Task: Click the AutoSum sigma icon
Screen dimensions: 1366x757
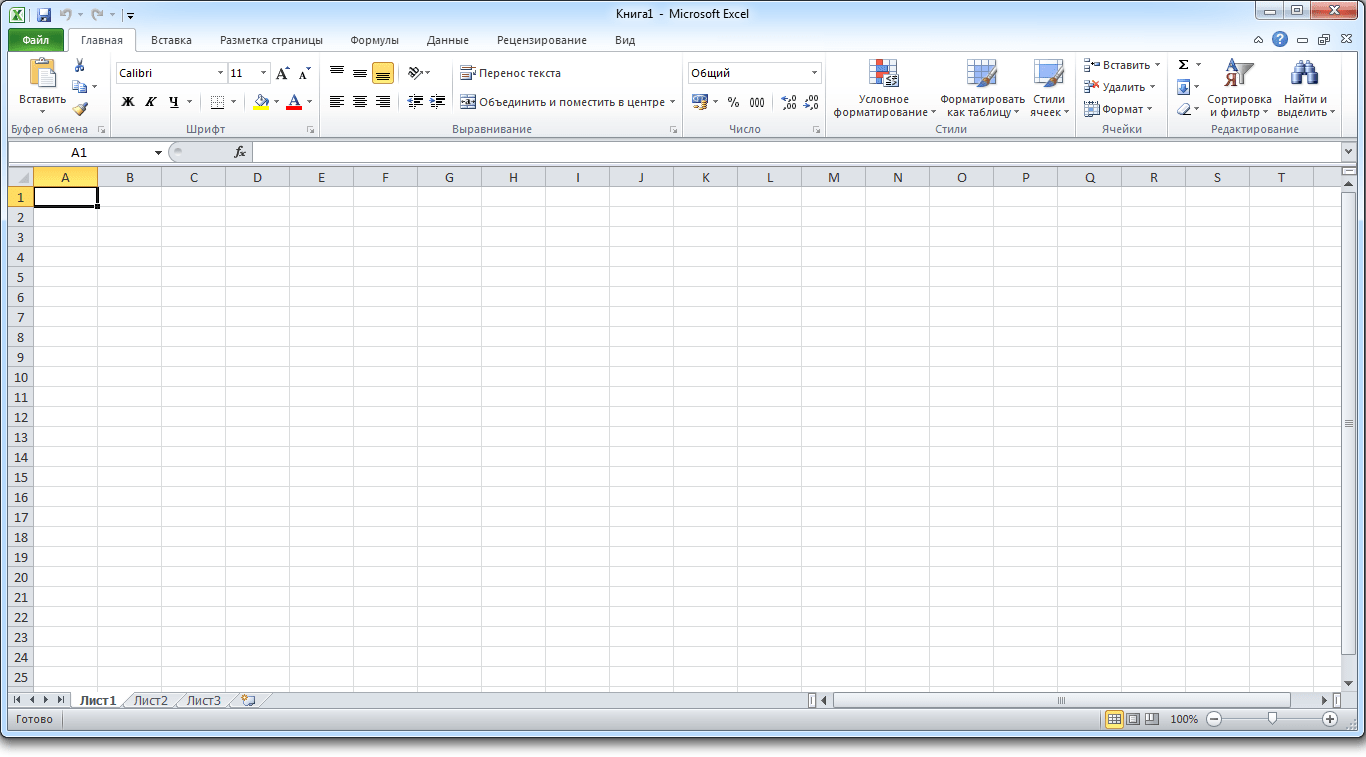Action: pyautogui.click(x=1183, y=65)
